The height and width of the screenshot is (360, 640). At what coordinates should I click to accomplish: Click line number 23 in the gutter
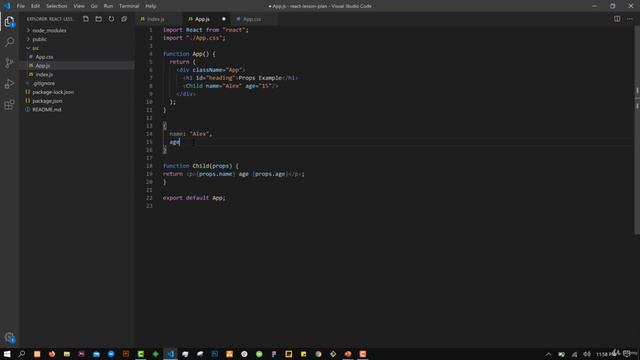[149, 206]
